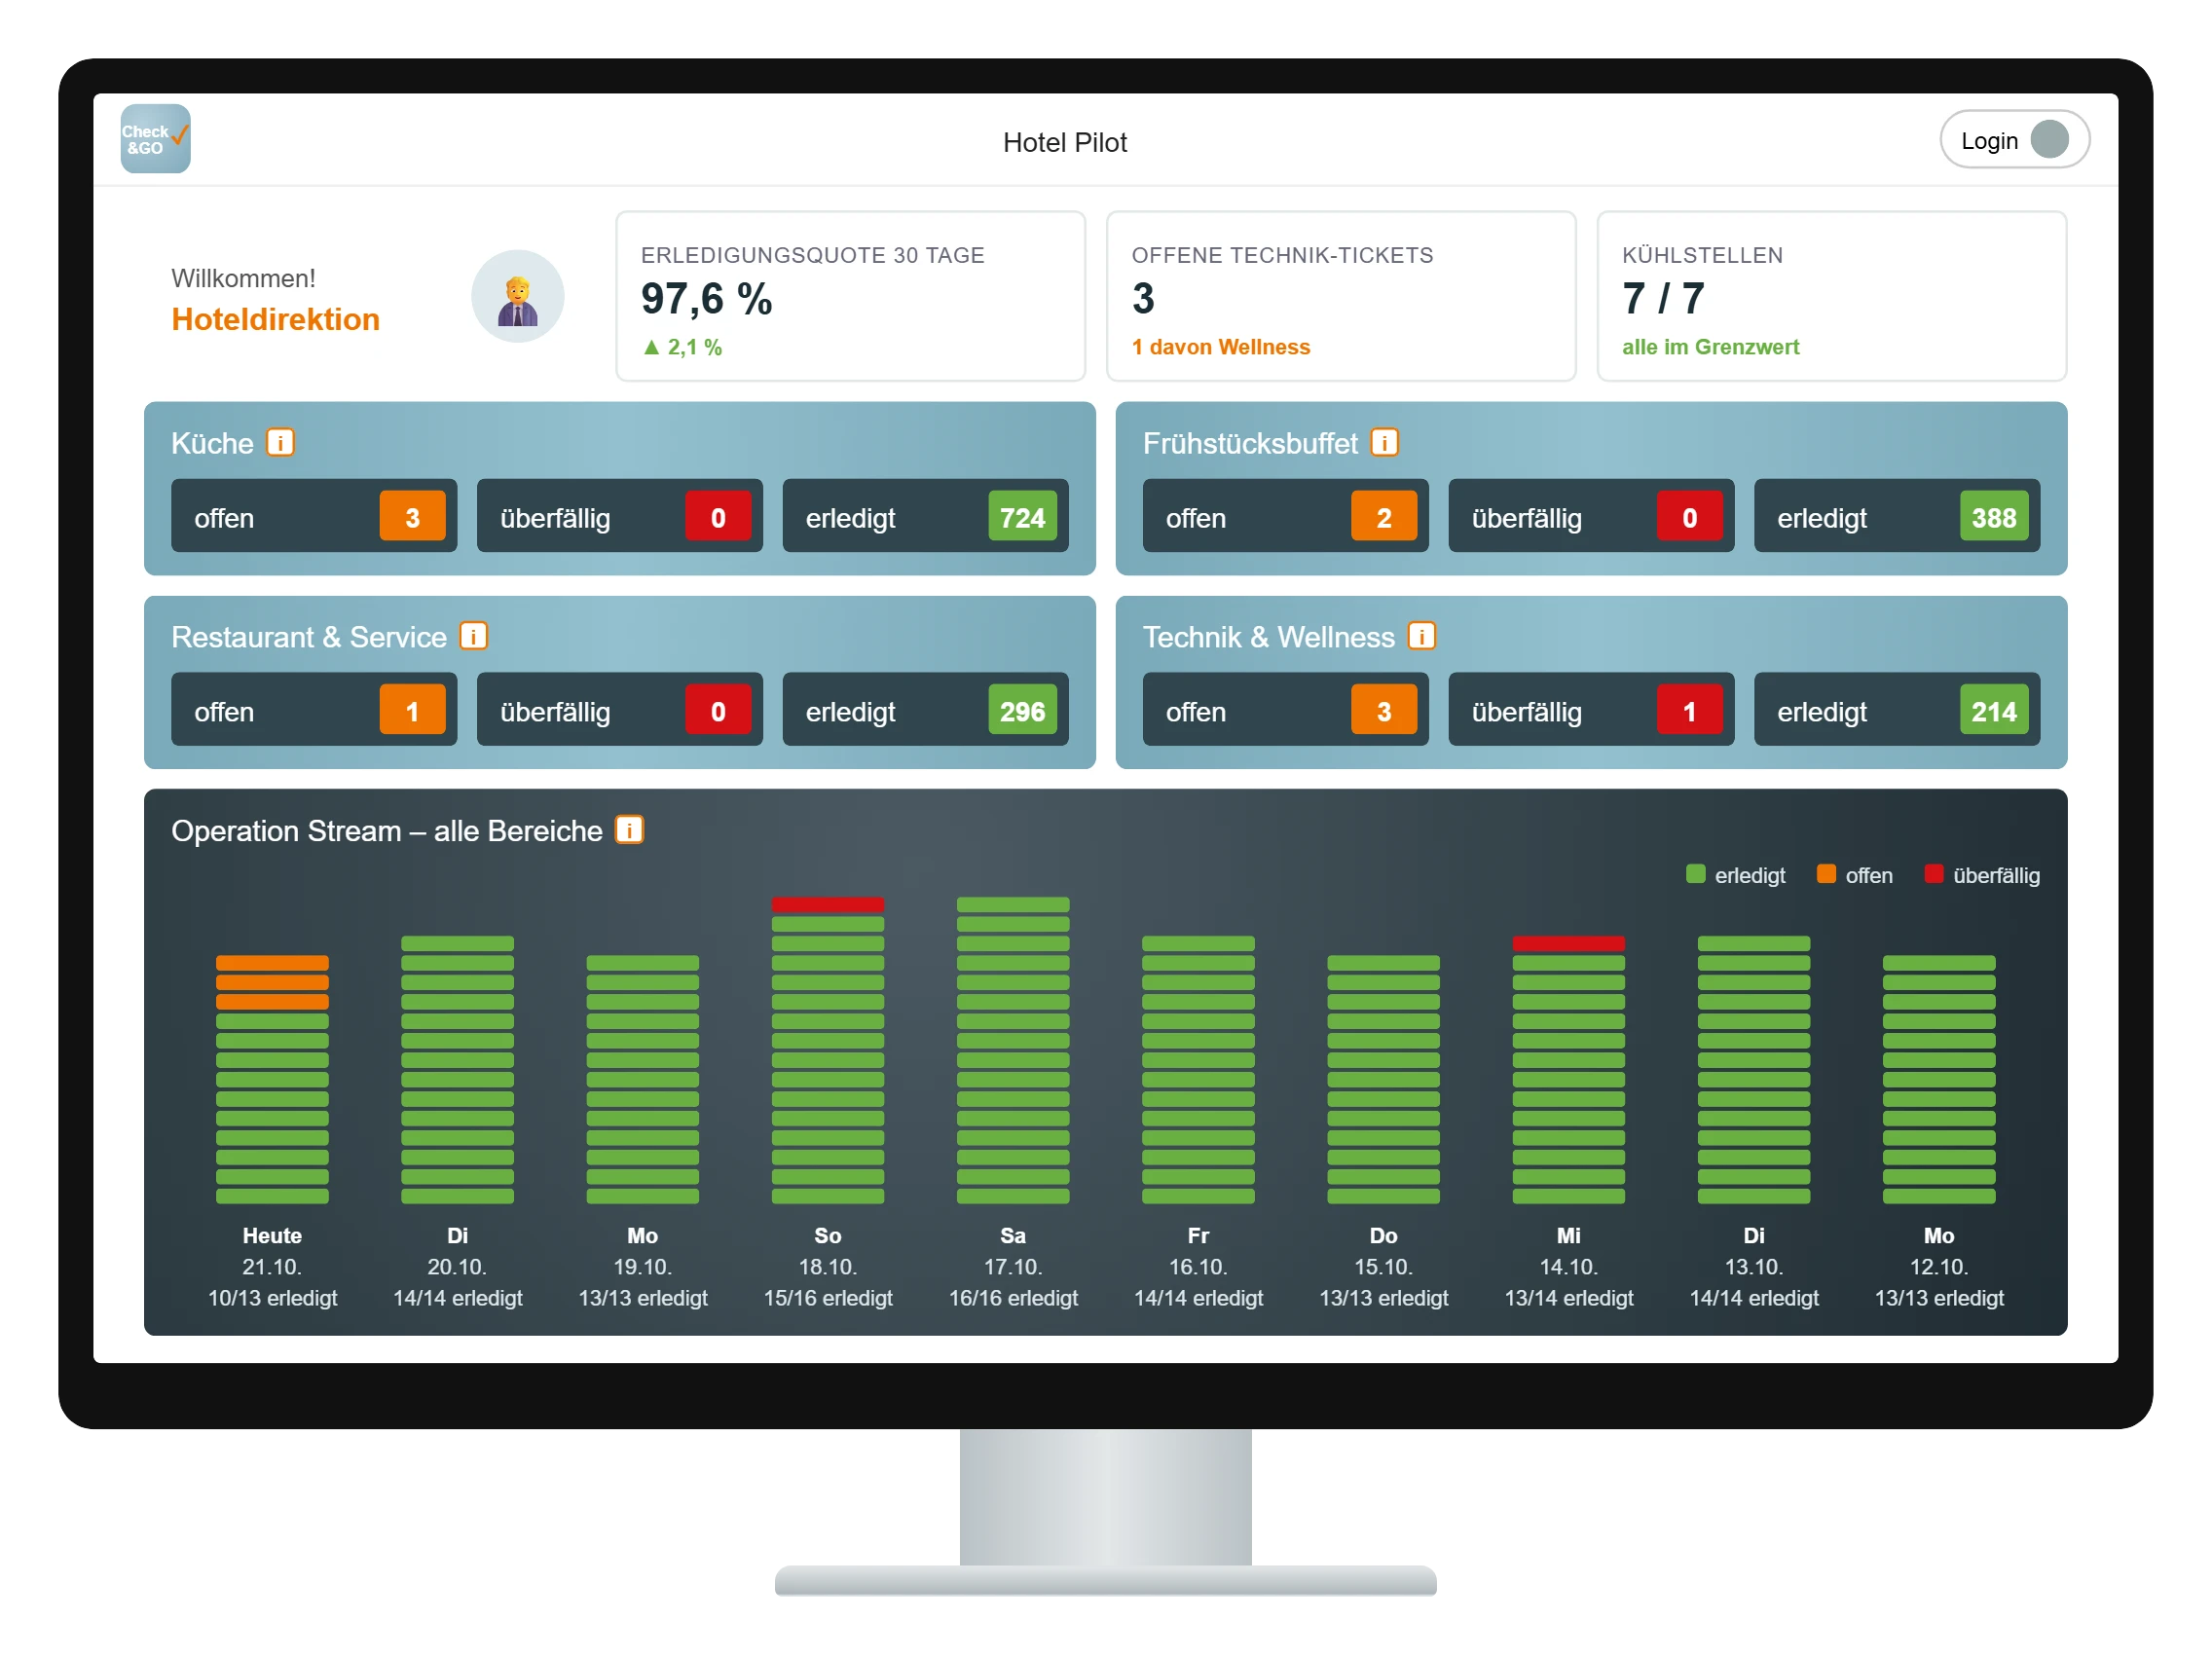Open Frühstücksbuffet erledigt 388 tile
2212x1657 pixels.
(x=1897, y=516)
